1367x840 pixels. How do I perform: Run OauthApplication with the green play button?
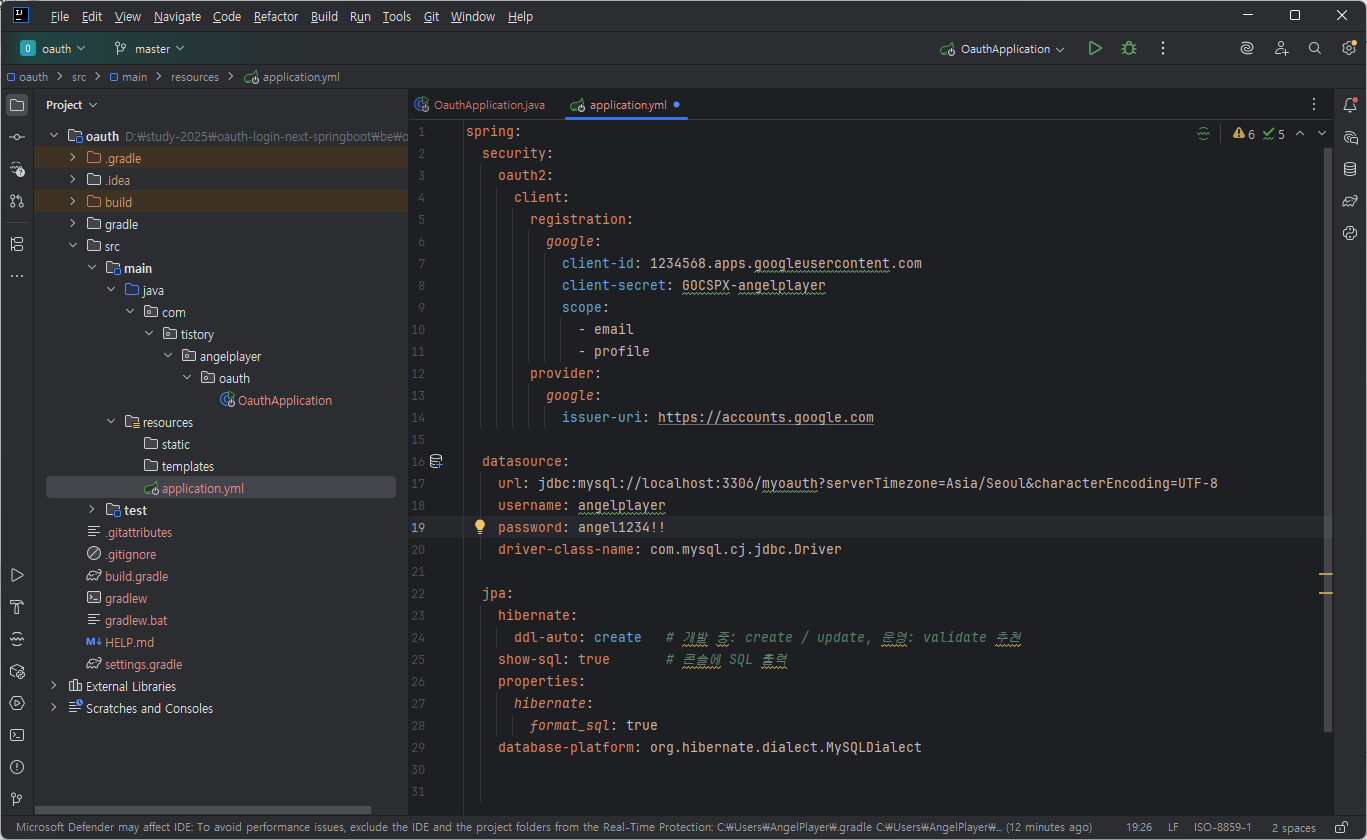coord(1095,48)
